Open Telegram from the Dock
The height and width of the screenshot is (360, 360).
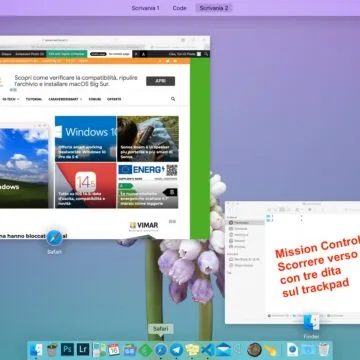pyautogui.click(x=176, y=350)
